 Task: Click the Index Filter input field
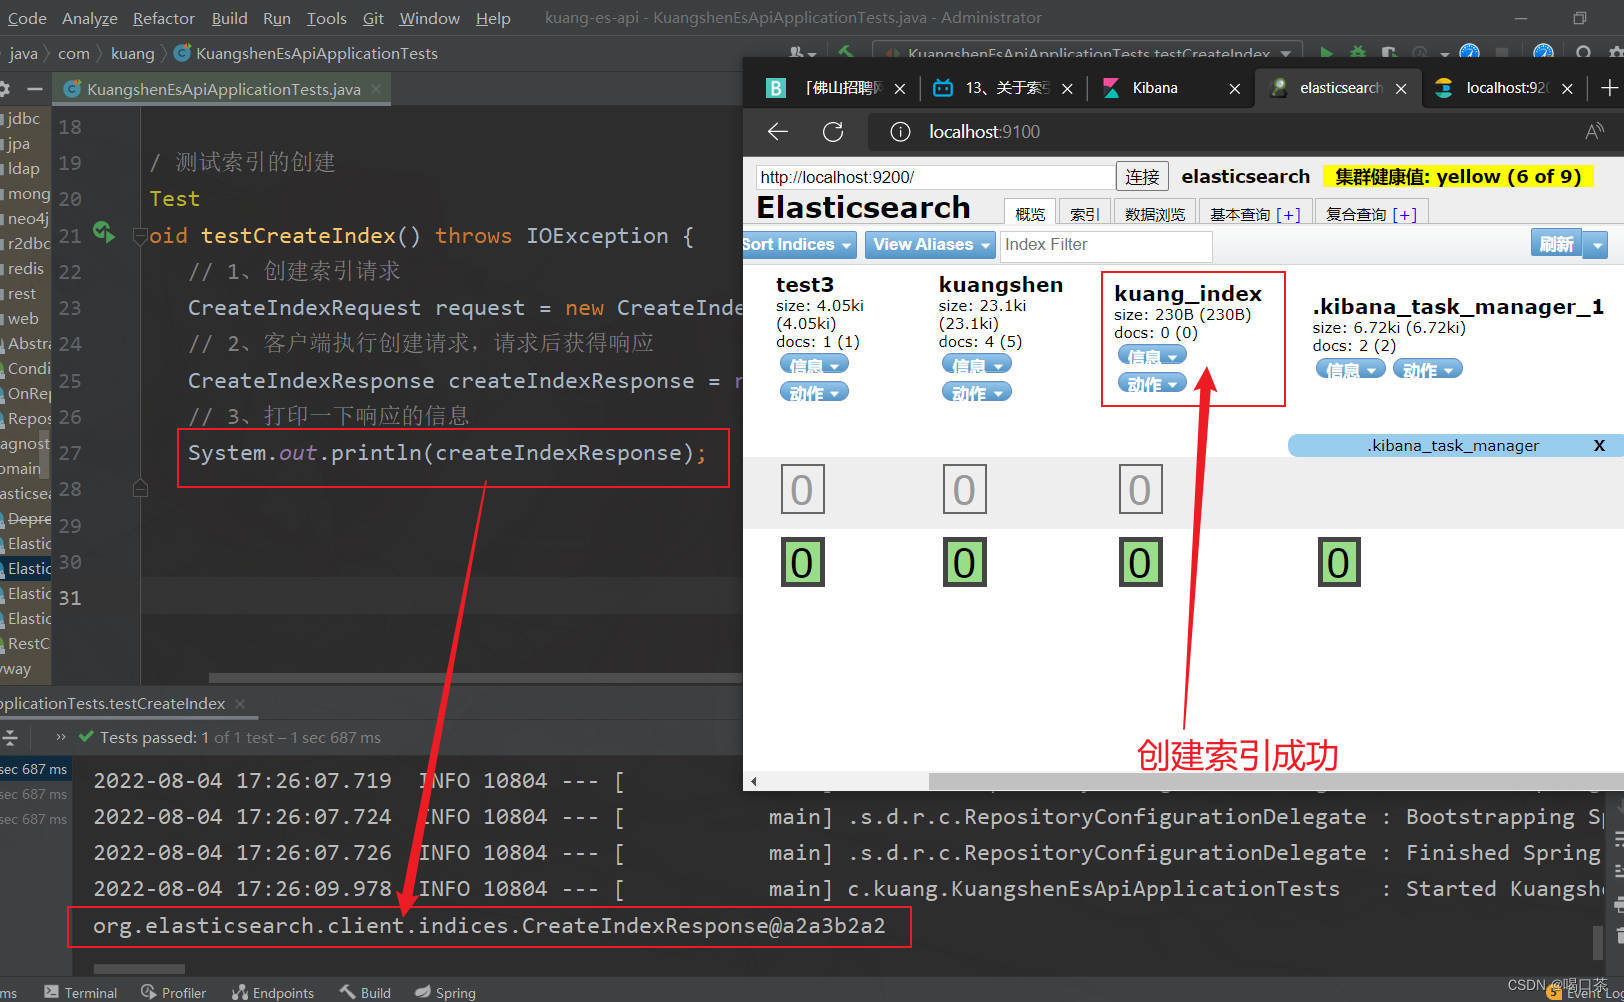pos(1106,245)
